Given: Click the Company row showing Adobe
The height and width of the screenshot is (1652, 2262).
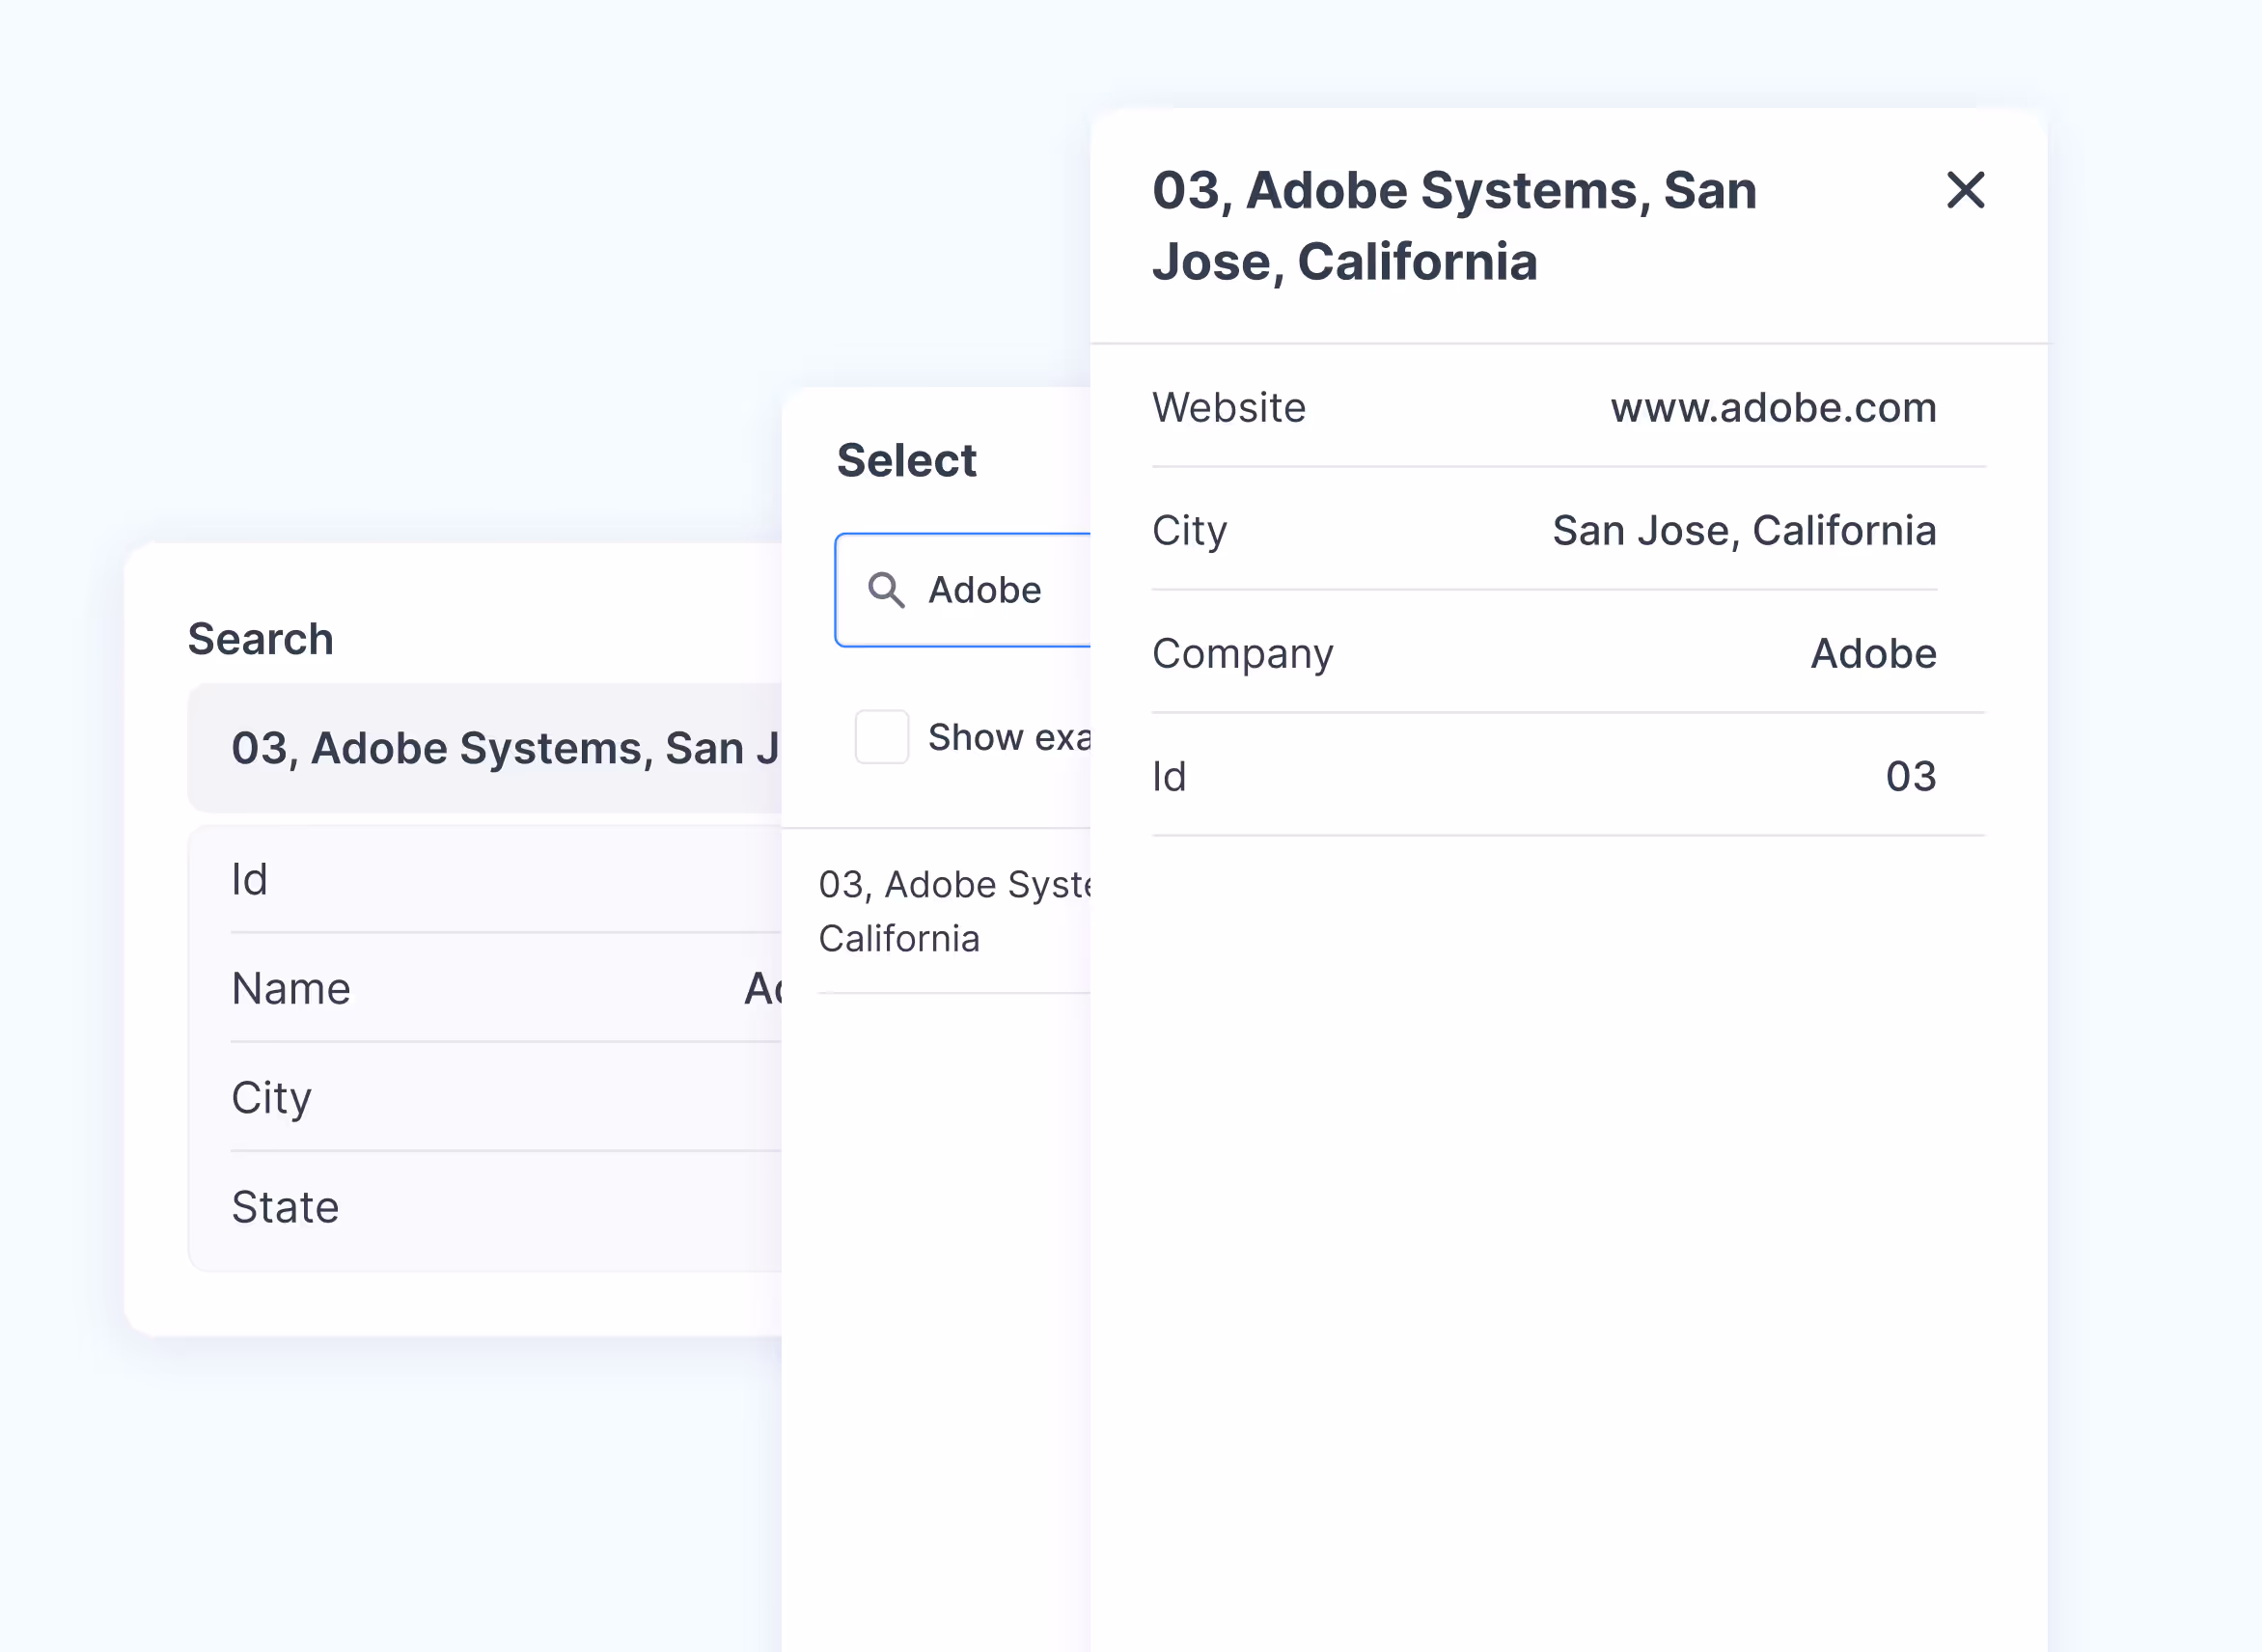Looking at the screenshot, I should point(1243,654).
